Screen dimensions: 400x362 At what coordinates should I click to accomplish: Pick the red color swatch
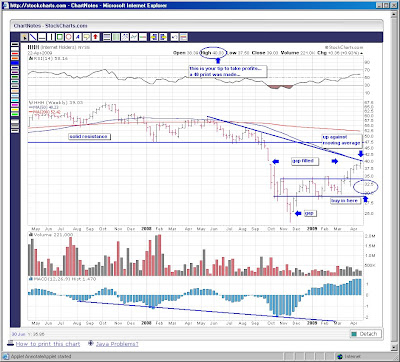(15, 53)
